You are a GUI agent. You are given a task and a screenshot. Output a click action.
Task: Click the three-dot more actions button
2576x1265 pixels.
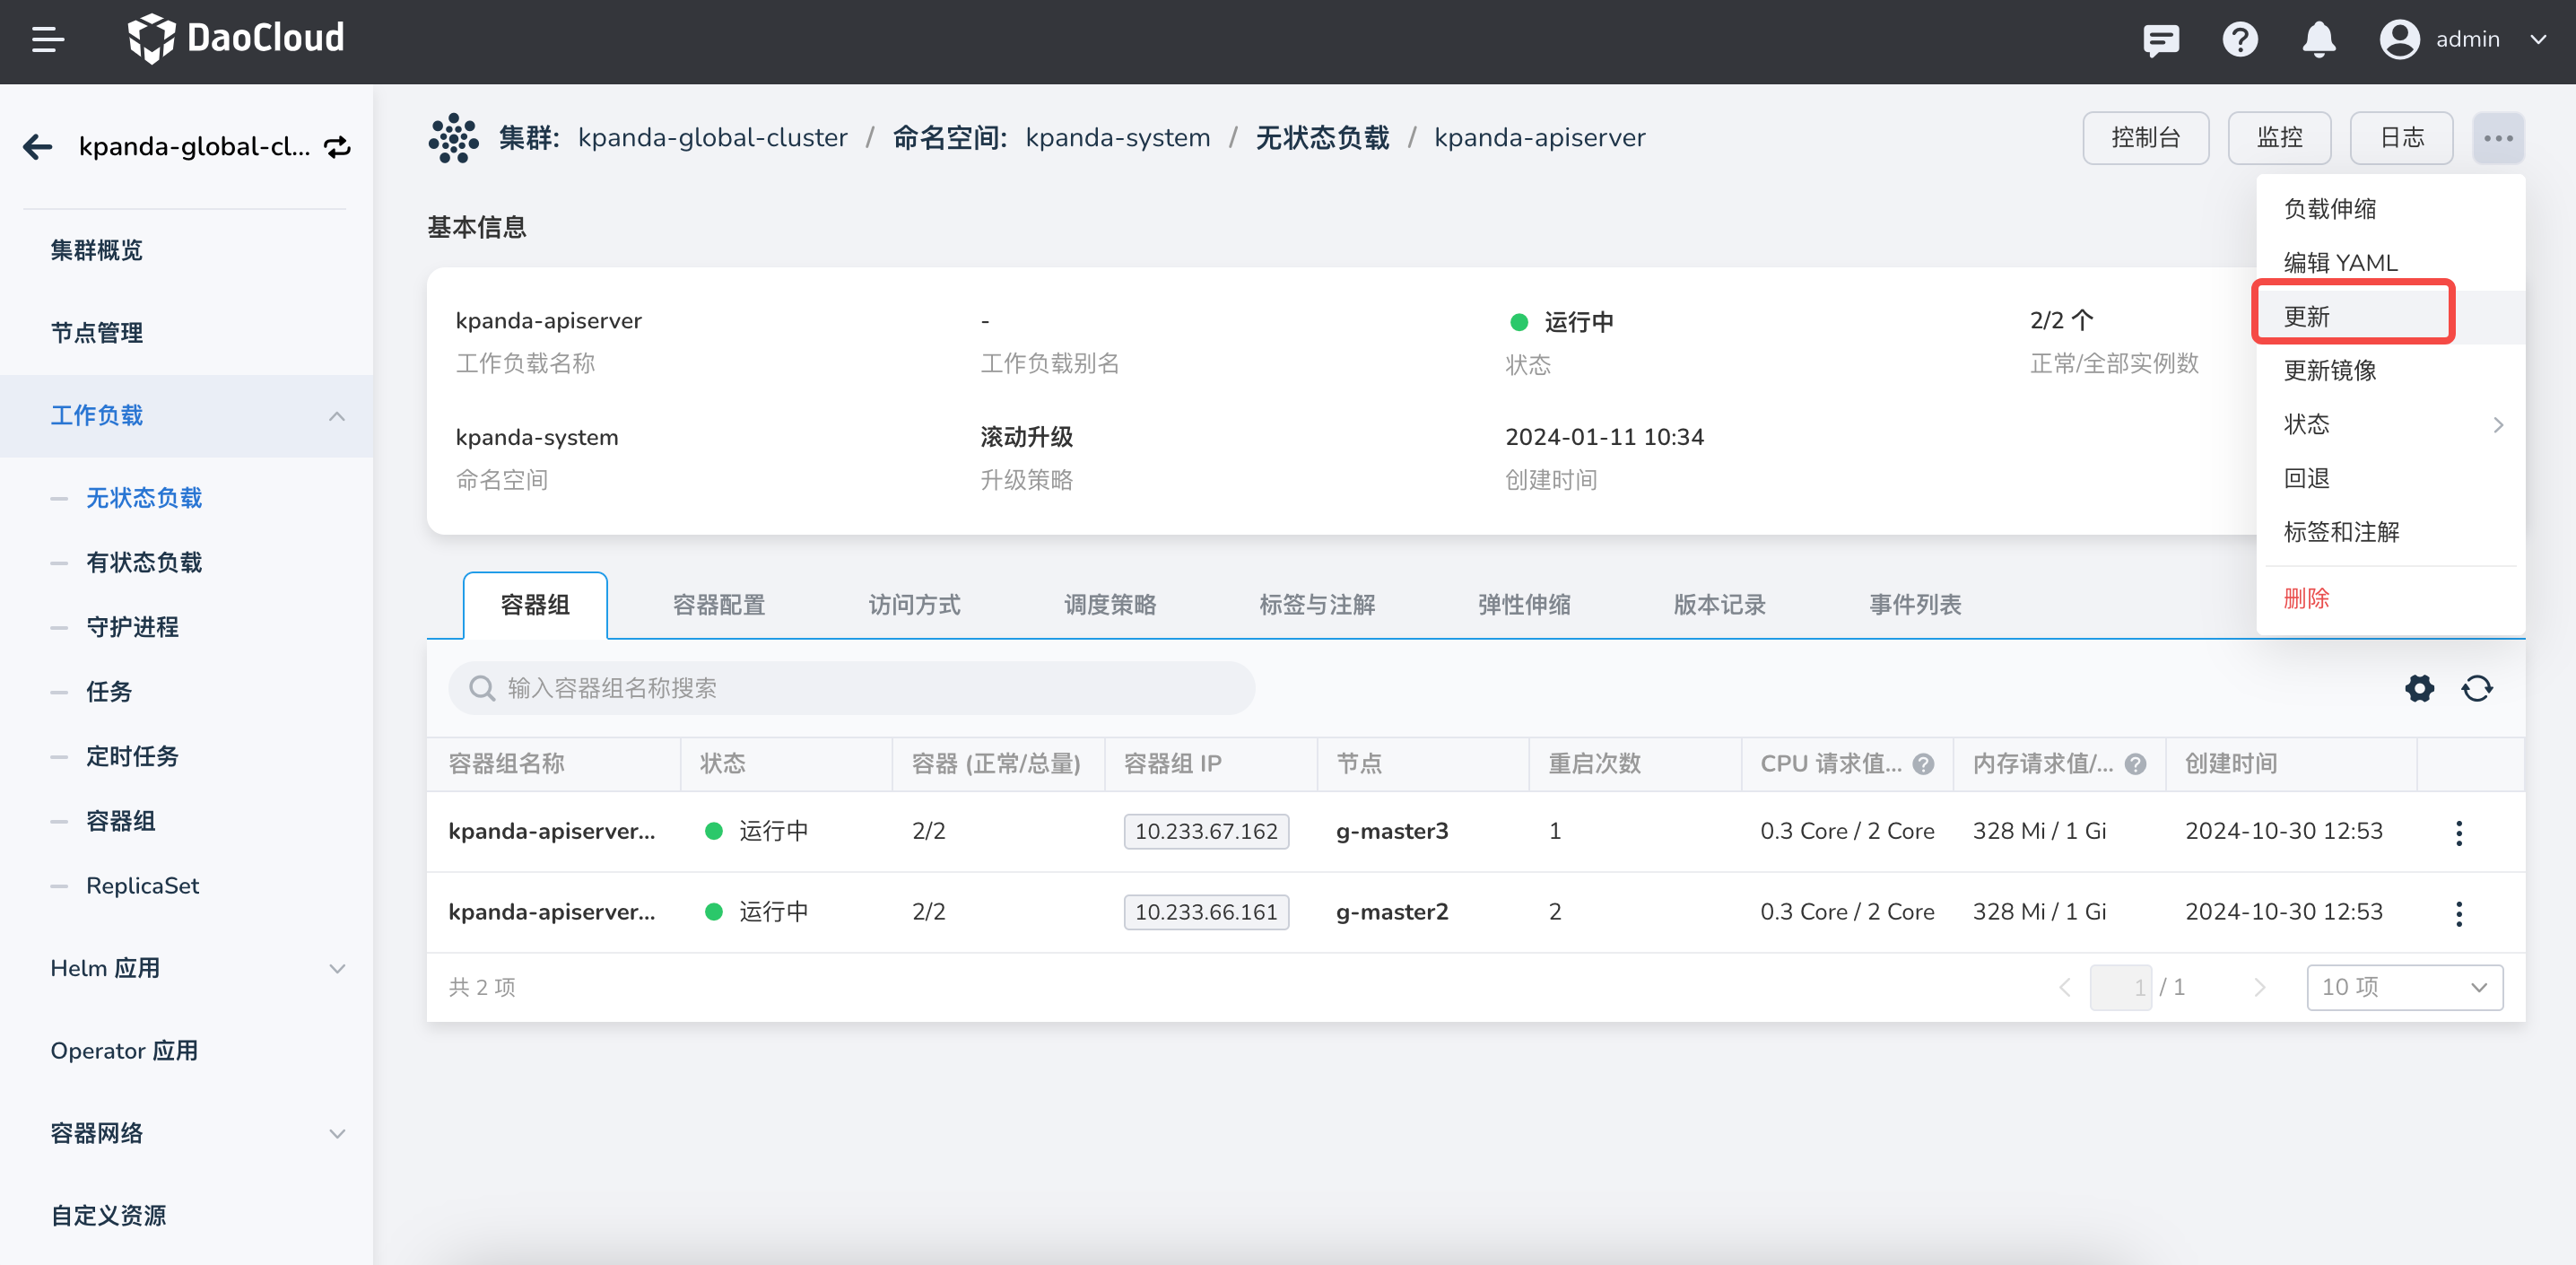click(x=2497, y=138)
